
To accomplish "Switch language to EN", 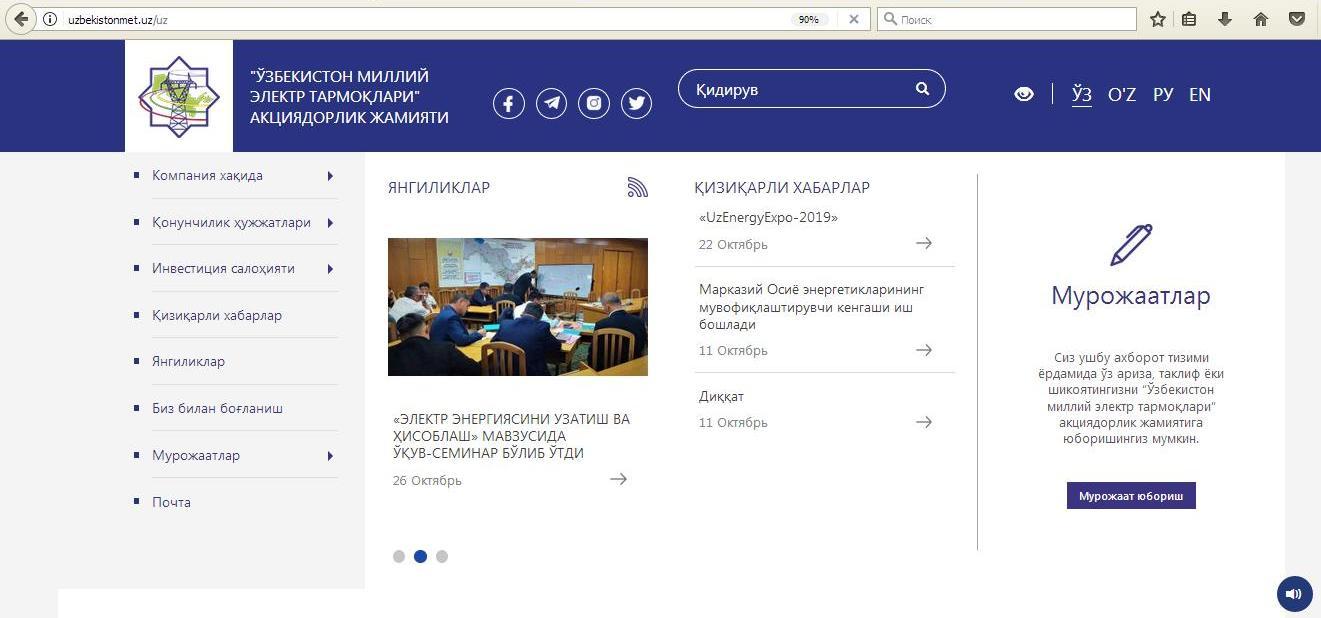I will (x=1200, y=94).
